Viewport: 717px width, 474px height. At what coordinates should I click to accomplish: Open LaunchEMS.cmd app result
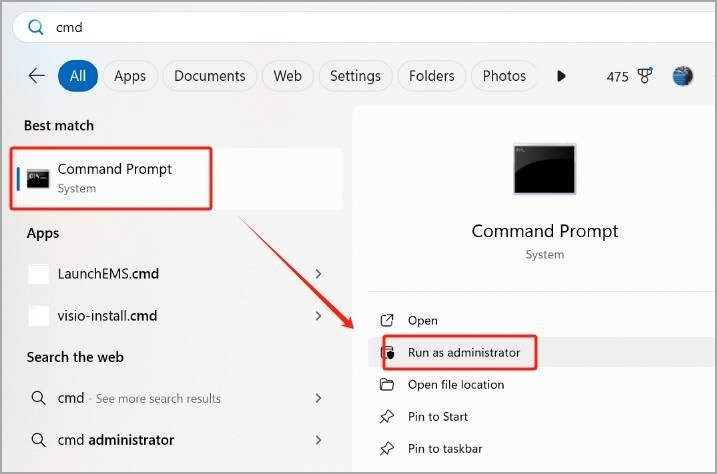click(x=177, y=274)
